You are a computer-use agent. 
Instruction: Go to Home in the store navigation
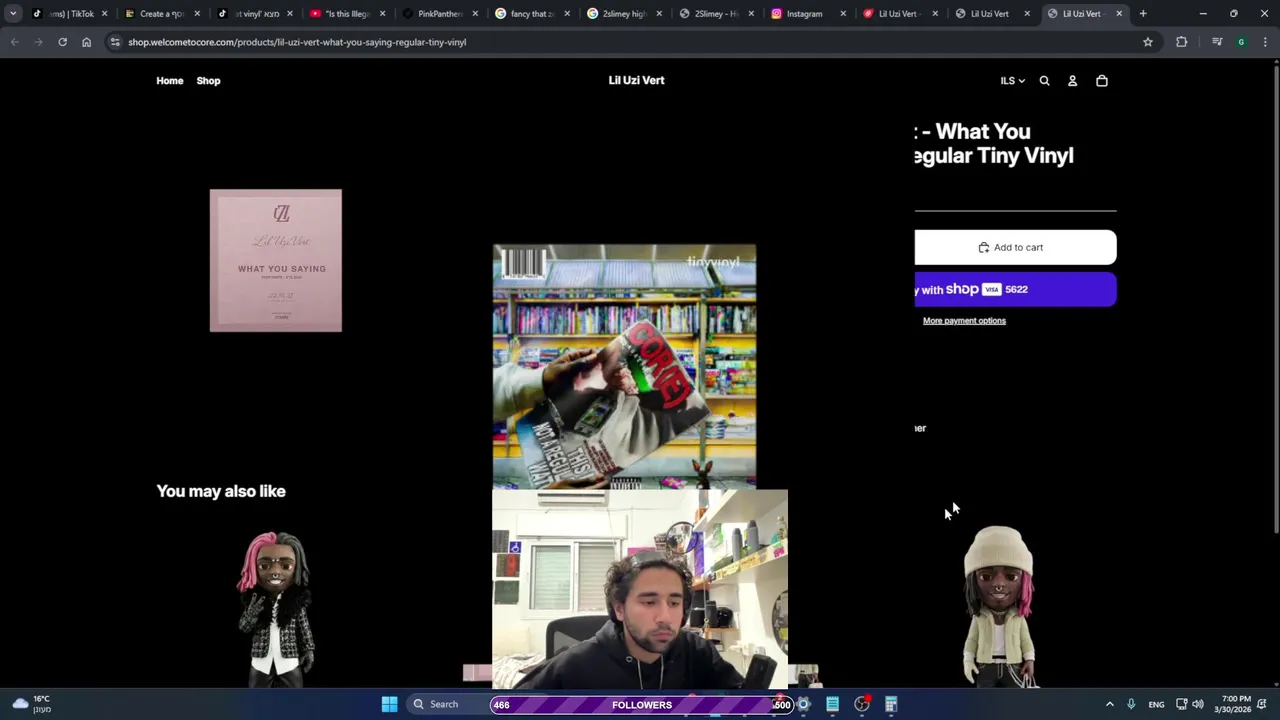click(170, 81)
